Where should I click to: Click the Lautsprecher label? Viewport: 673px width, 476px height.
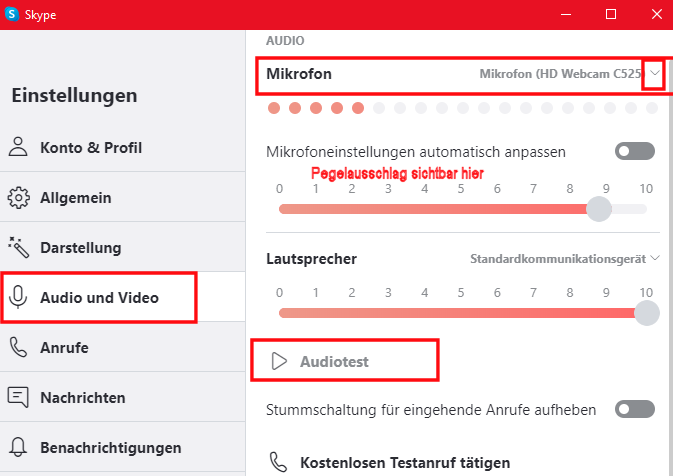[311, 259]
